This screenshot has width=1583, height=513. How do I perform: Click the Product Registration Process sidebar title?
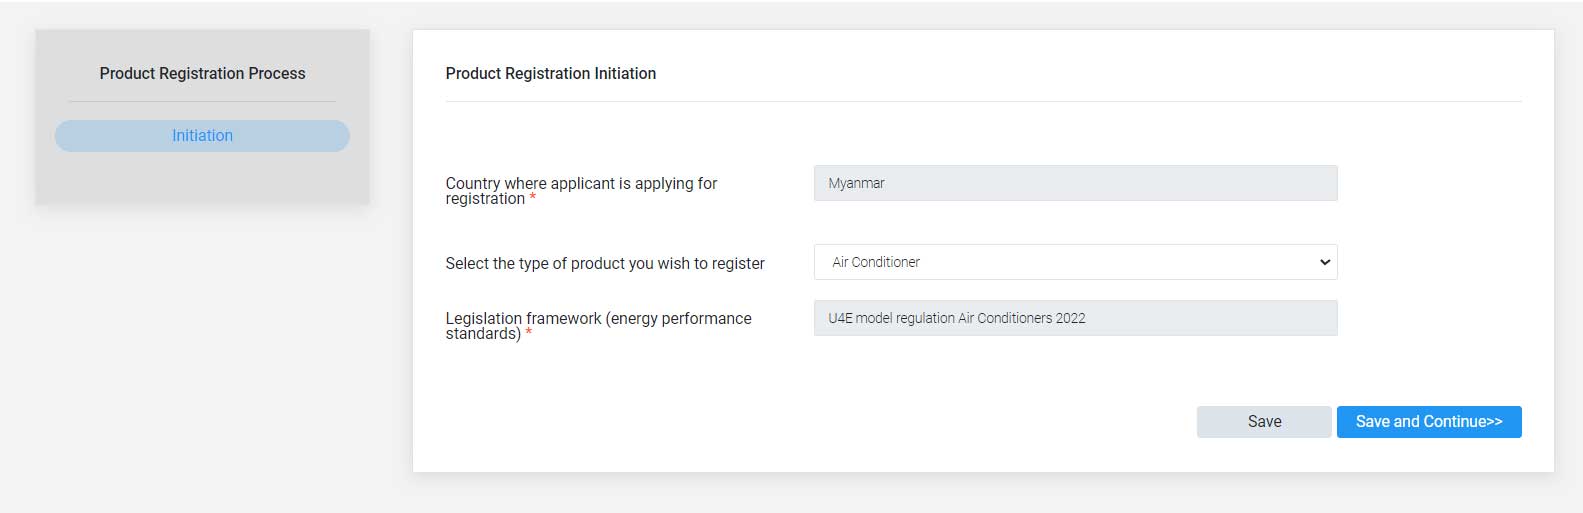tap(202, 73)
